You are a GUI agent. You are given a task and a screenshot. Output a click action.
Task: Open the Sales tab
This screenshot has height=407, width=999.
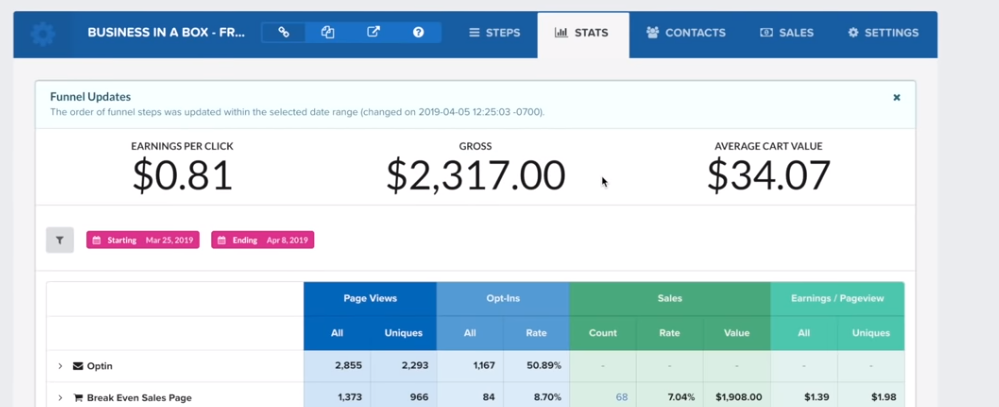pos(787,32)
